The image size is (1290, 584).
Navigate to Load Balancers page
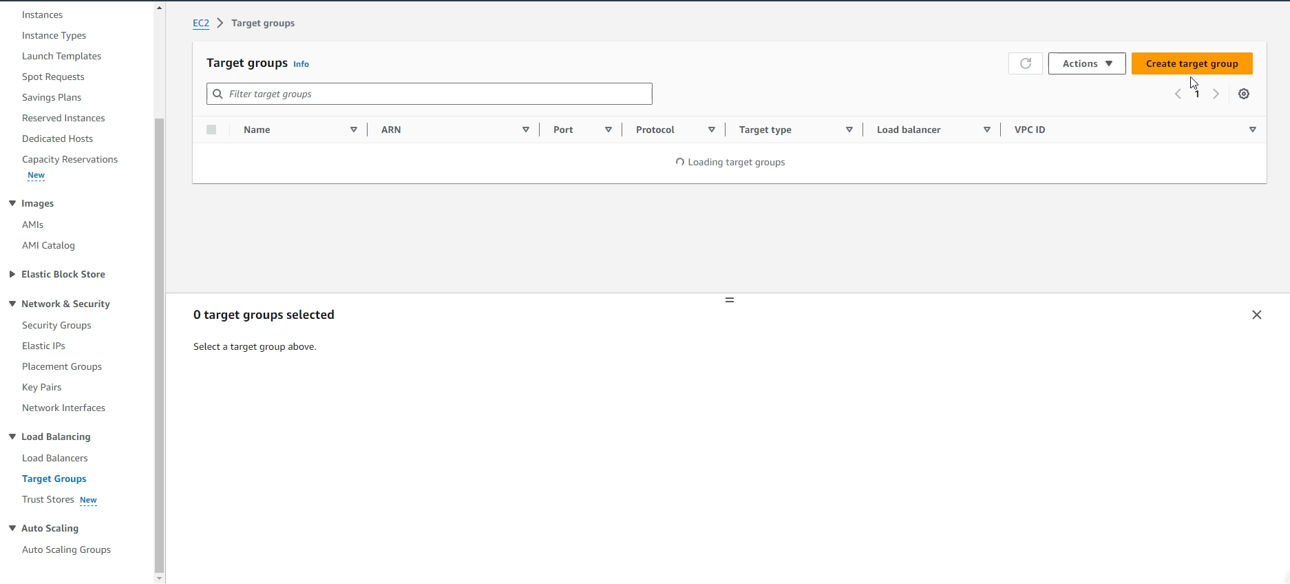[x=55, y=458]
